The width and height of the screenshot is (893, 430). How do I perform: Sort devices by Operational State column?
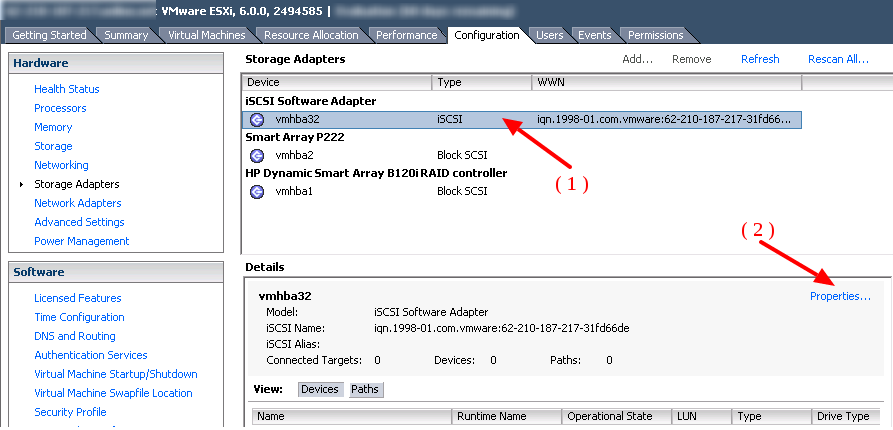pos(609,416)
